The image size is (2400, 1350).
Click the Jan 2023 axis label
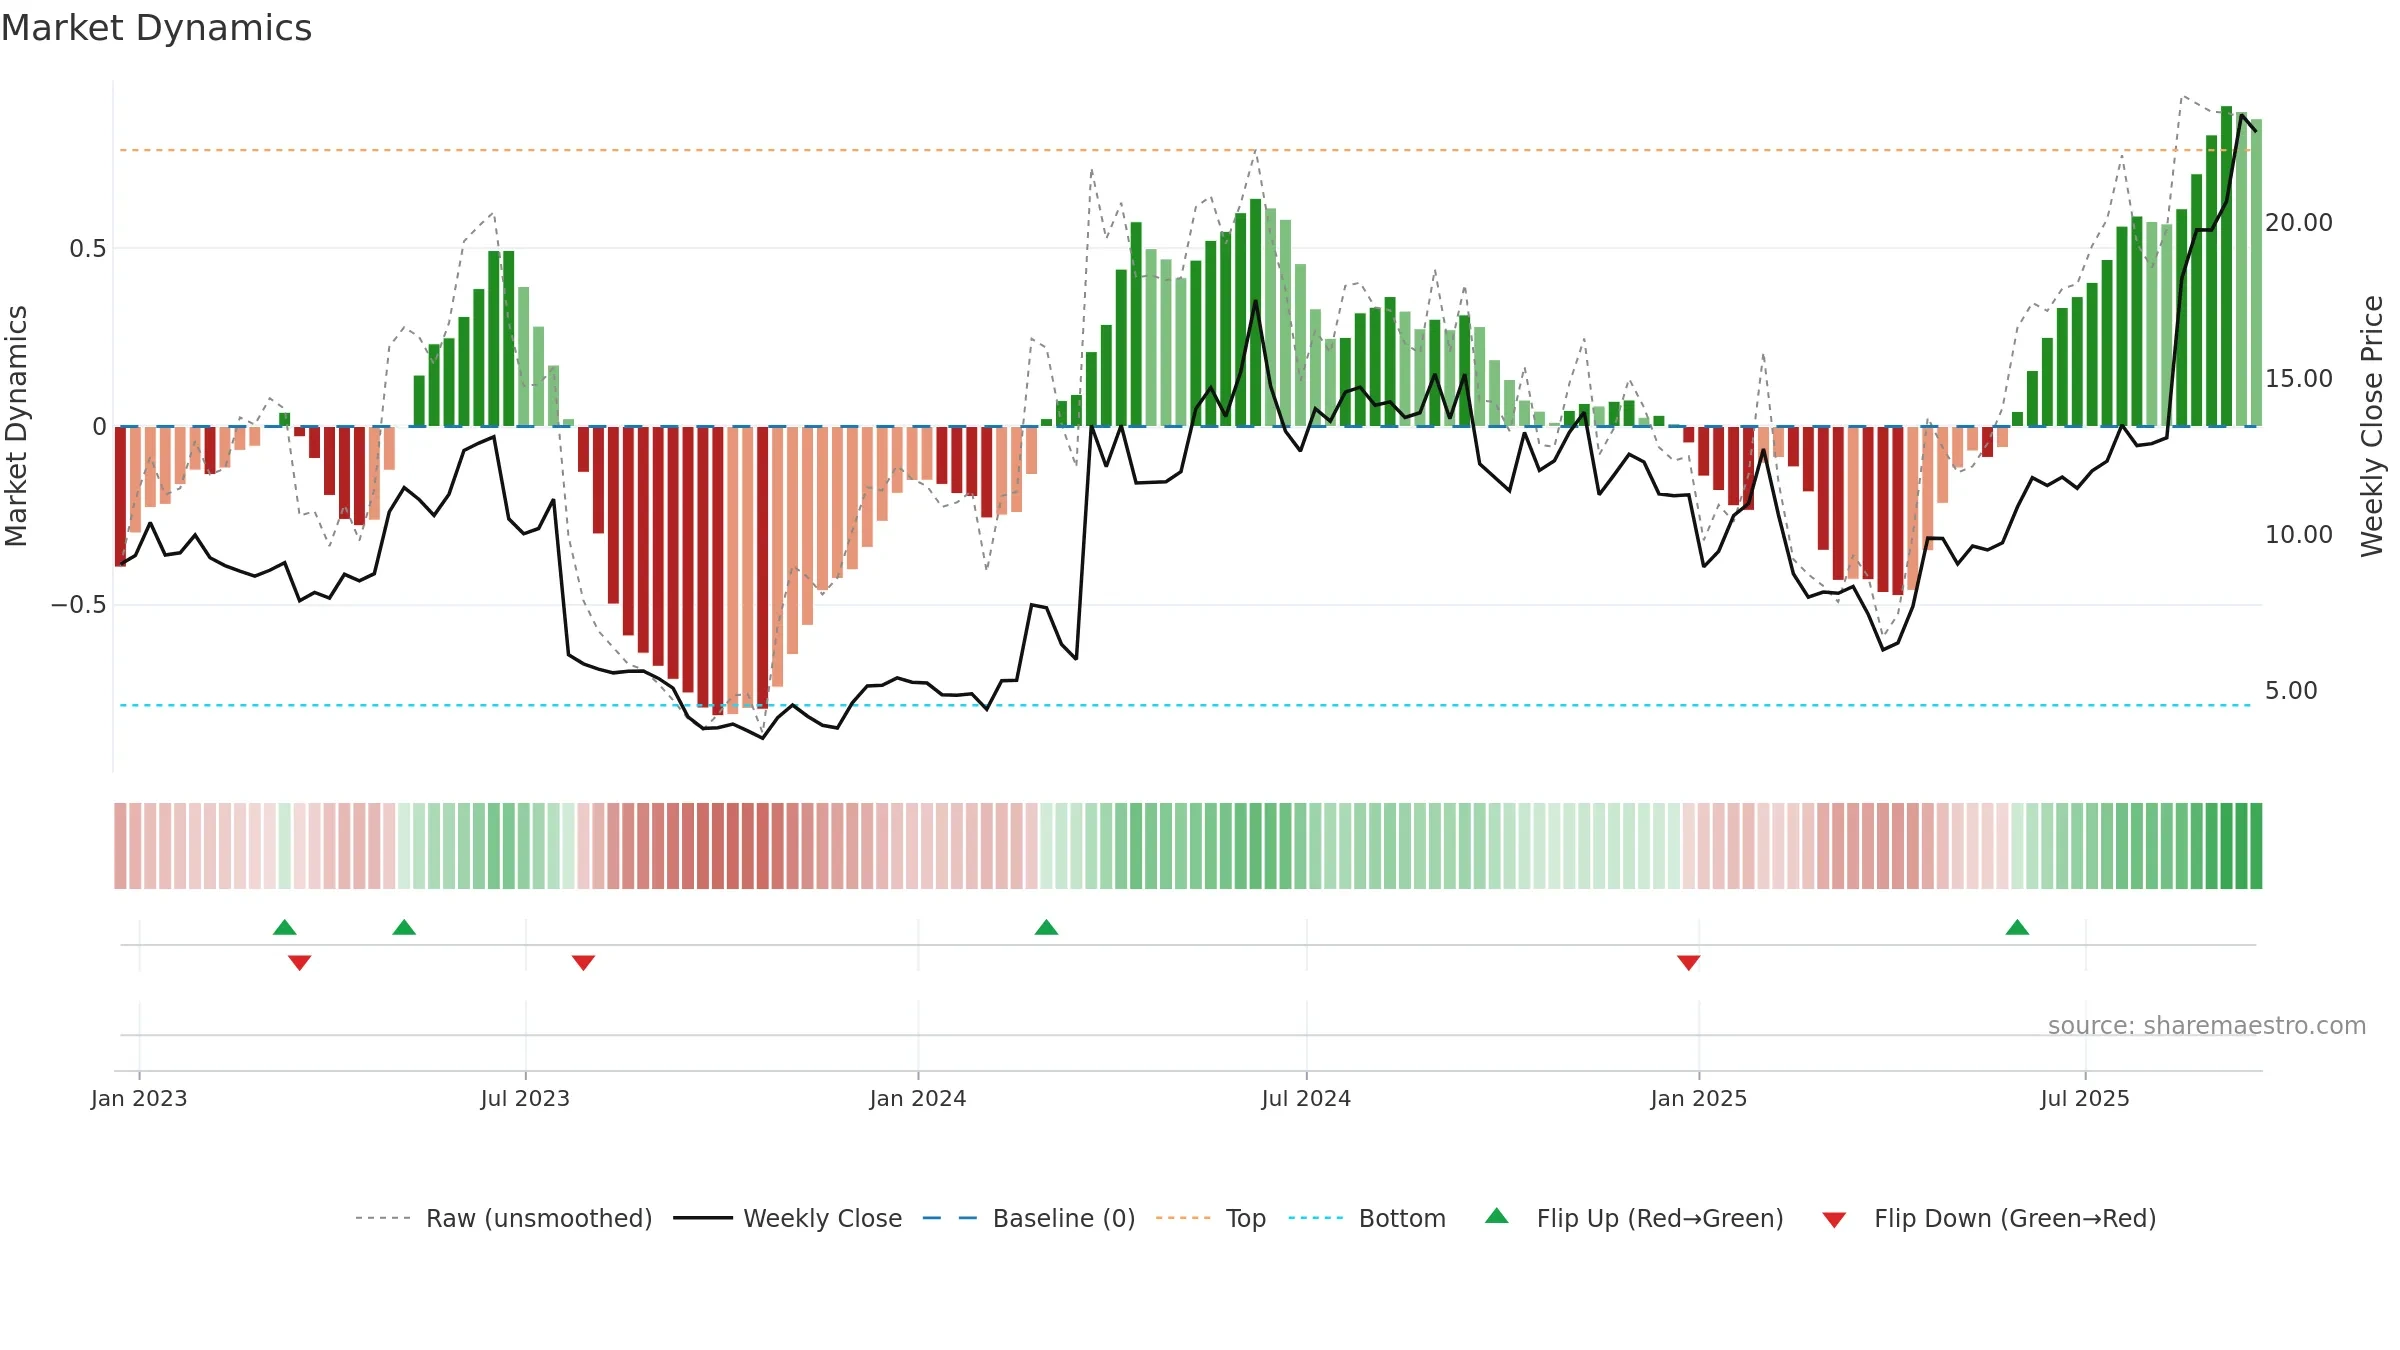click(139, 1098)
